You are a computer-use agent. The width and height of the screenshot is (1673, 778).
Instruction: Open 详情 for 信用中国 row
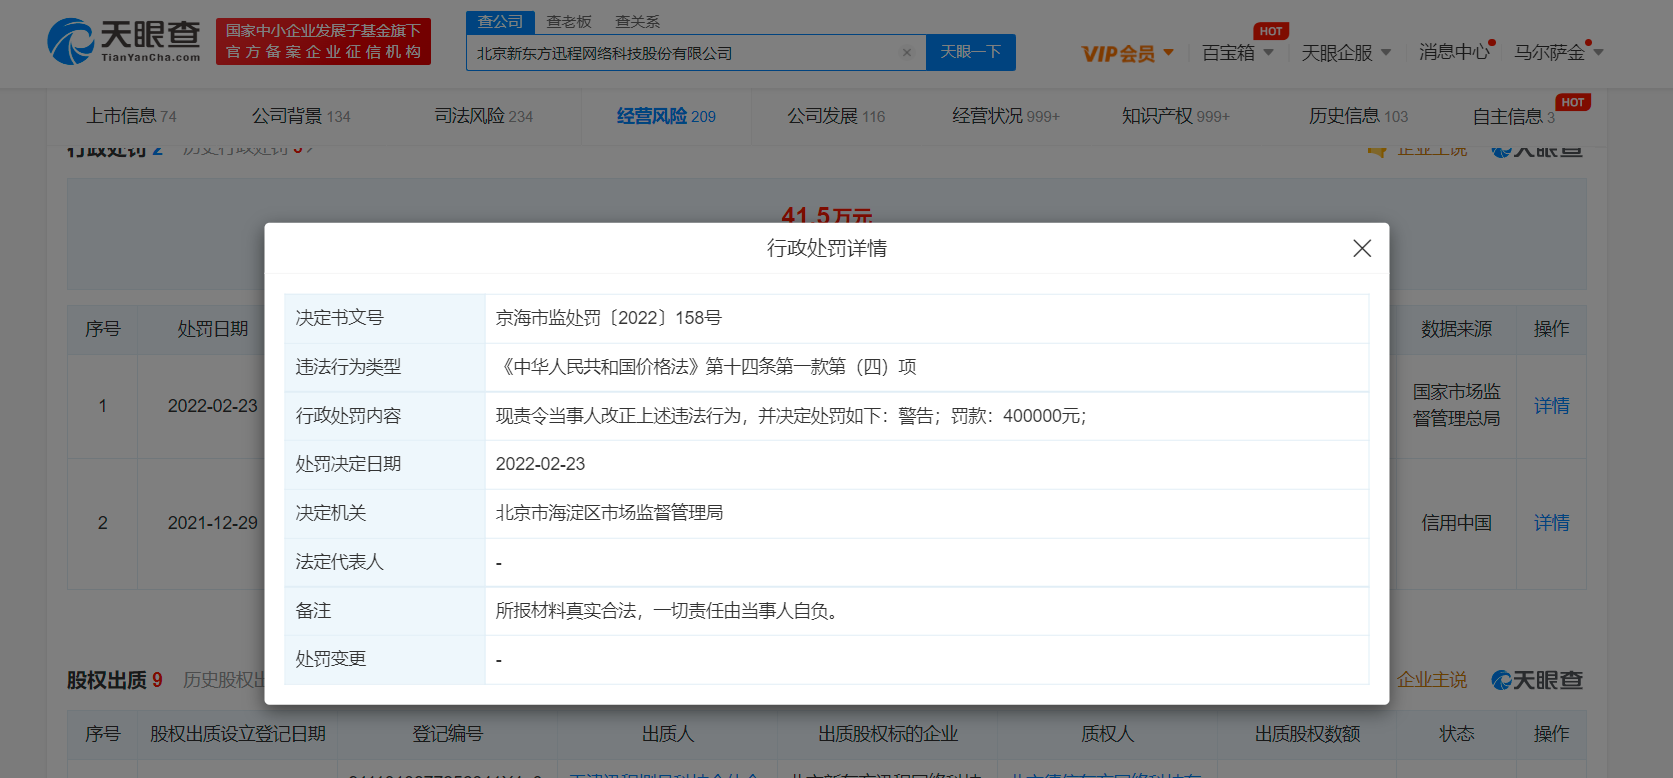(x=1552, y=523)
